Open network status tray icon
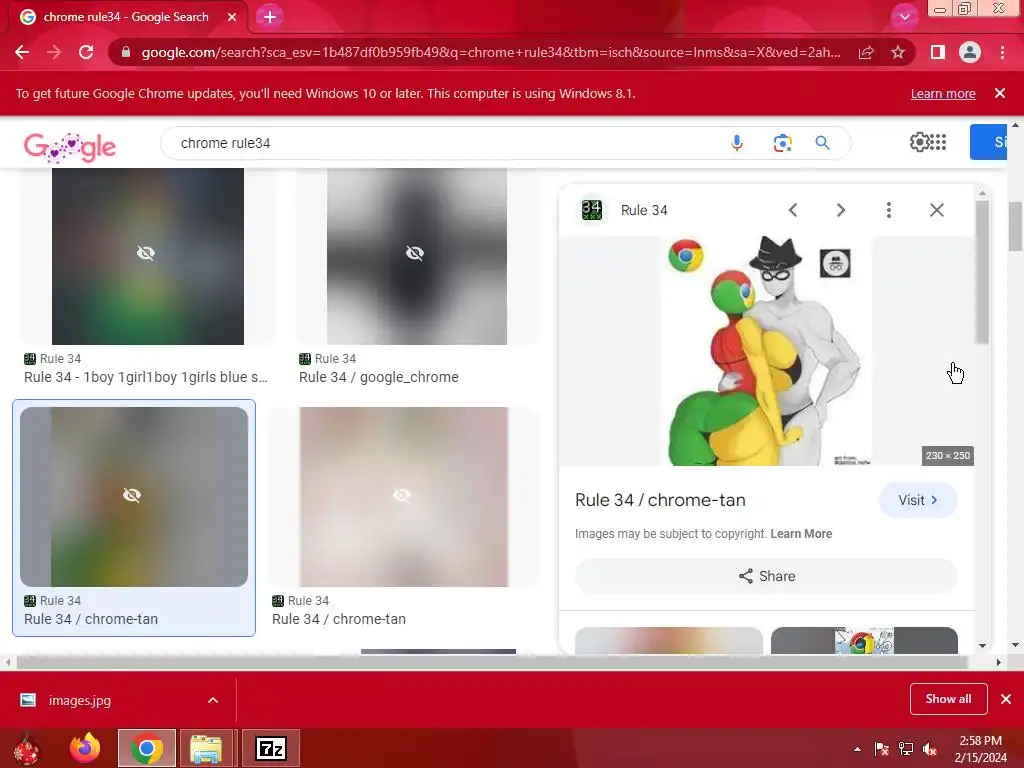 tap(906, 749)
